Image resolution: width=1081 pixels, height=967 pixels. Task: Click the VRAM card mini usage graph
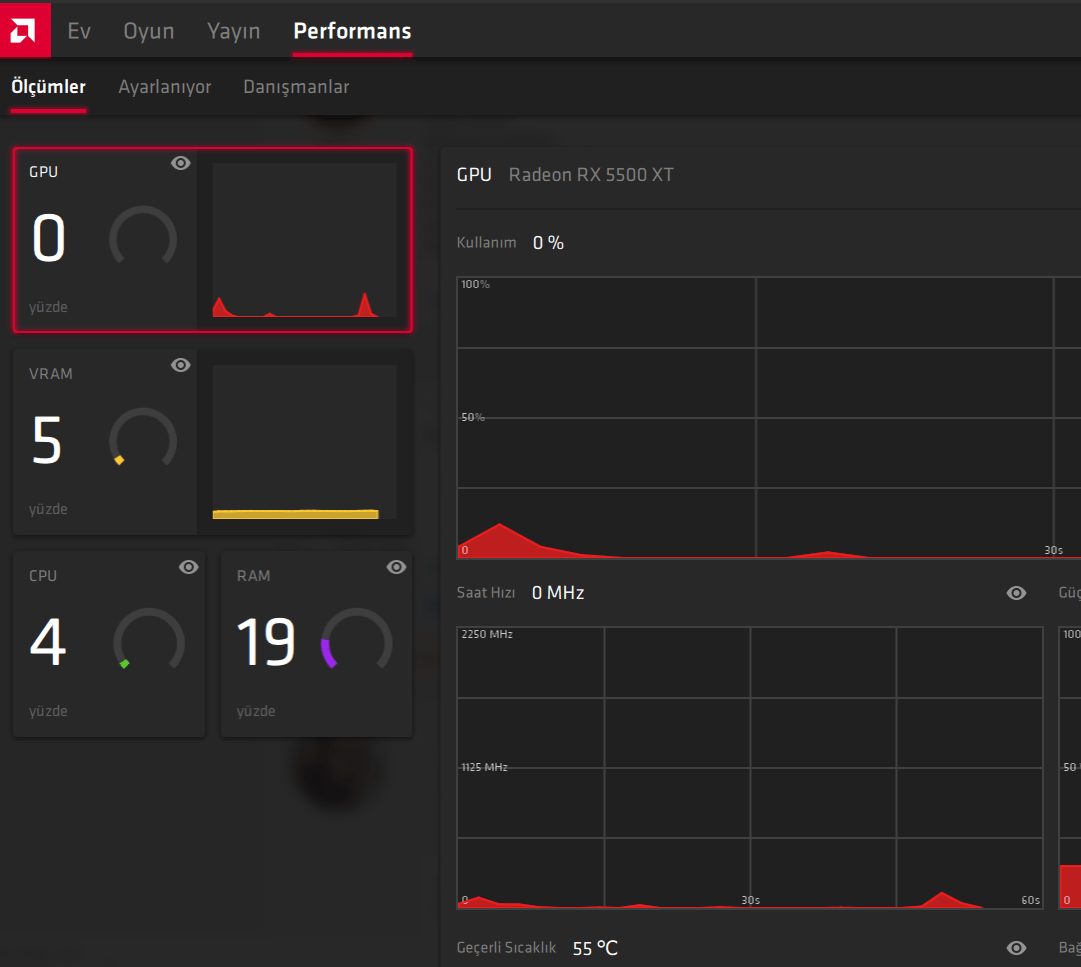tap(305, 442)
